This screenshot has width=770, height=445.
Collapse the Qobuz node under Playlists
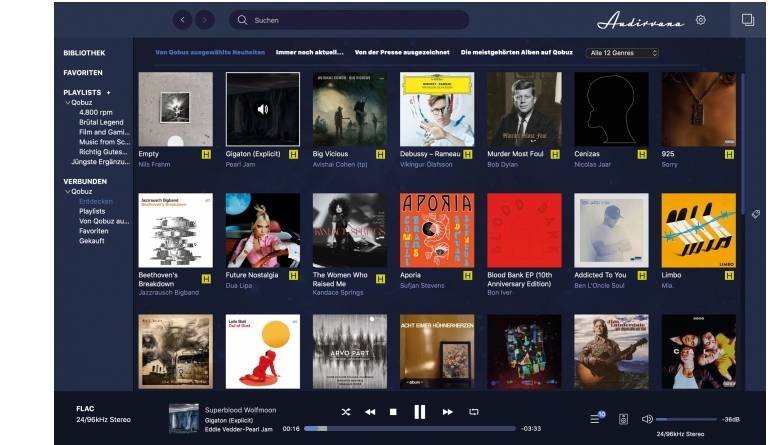tap(68, 103)
